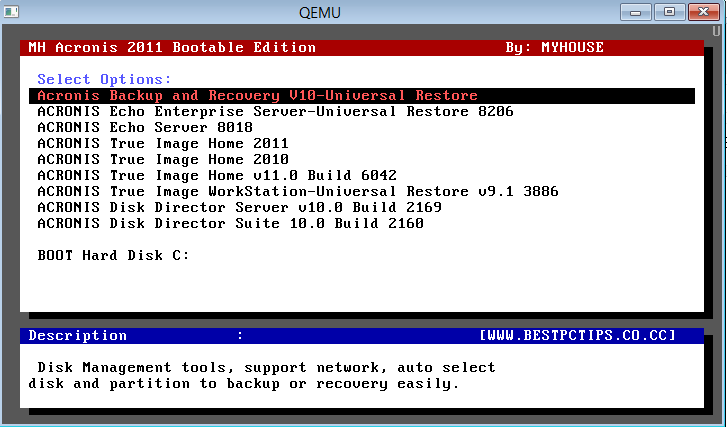
Task: Select Disk Director Server v10.0 Build 2169
Action: click(x=239, y=208)
